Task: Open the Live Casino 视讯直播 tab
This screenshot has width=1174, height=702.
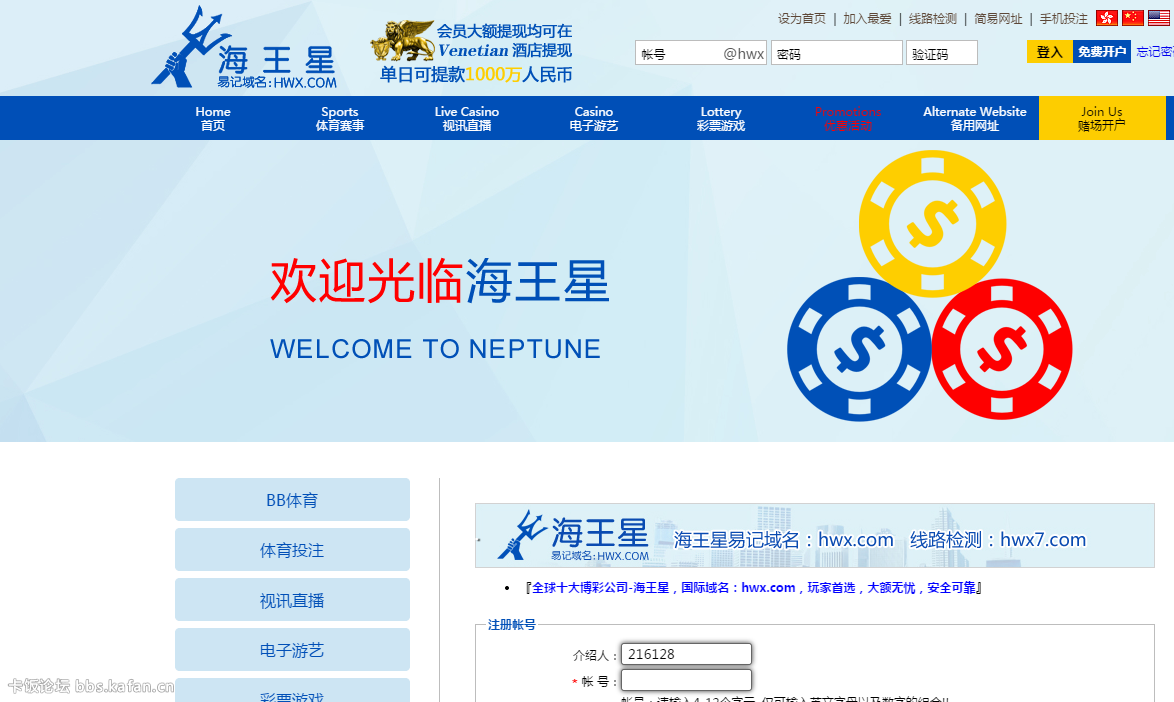Action: click(466, 118)
